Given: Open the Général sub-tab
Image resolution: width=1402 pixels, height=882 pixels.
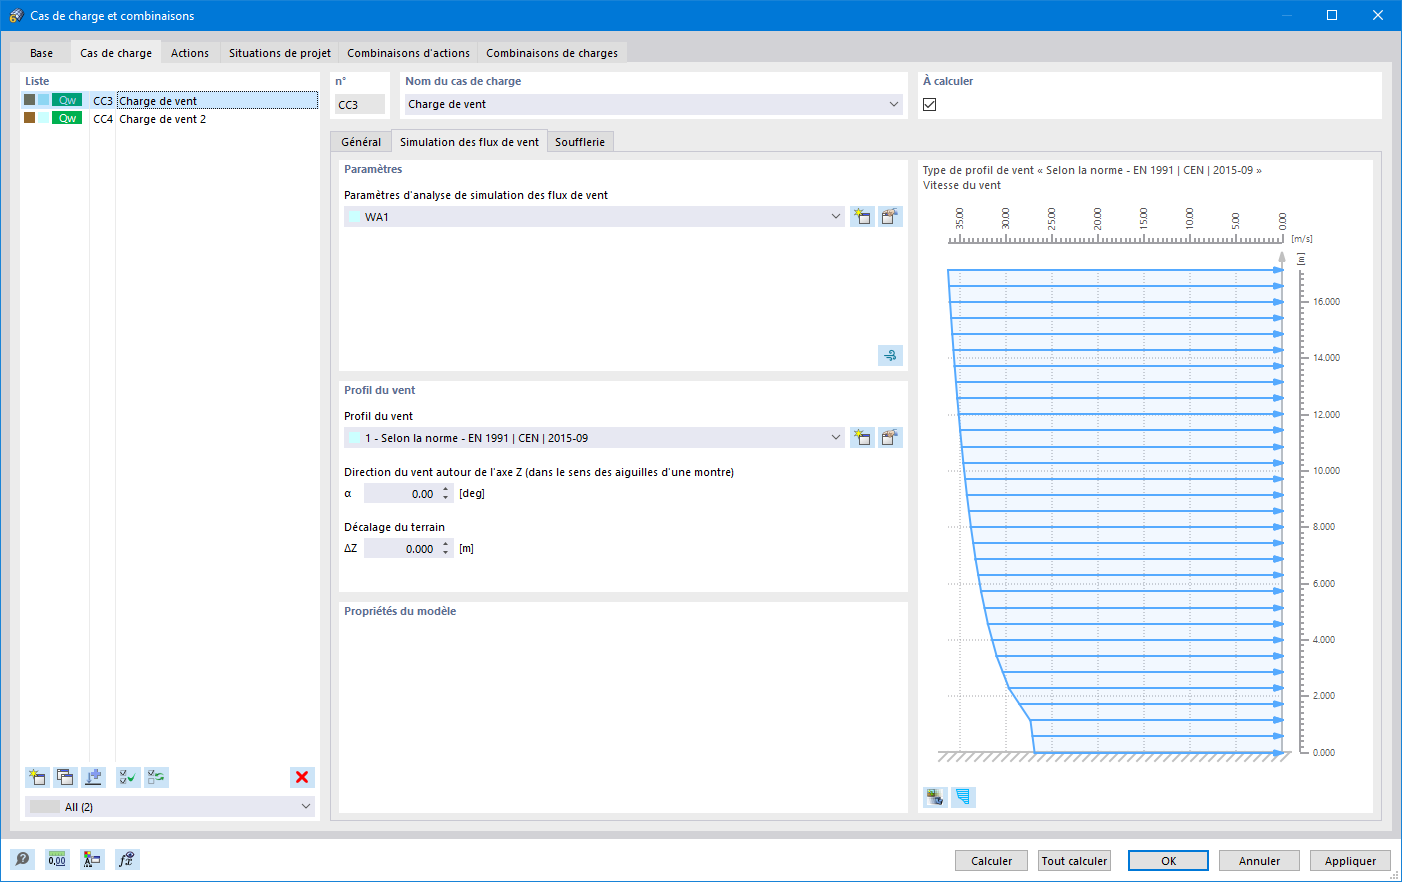Looking at the screenshot, I should coord(361,142).
